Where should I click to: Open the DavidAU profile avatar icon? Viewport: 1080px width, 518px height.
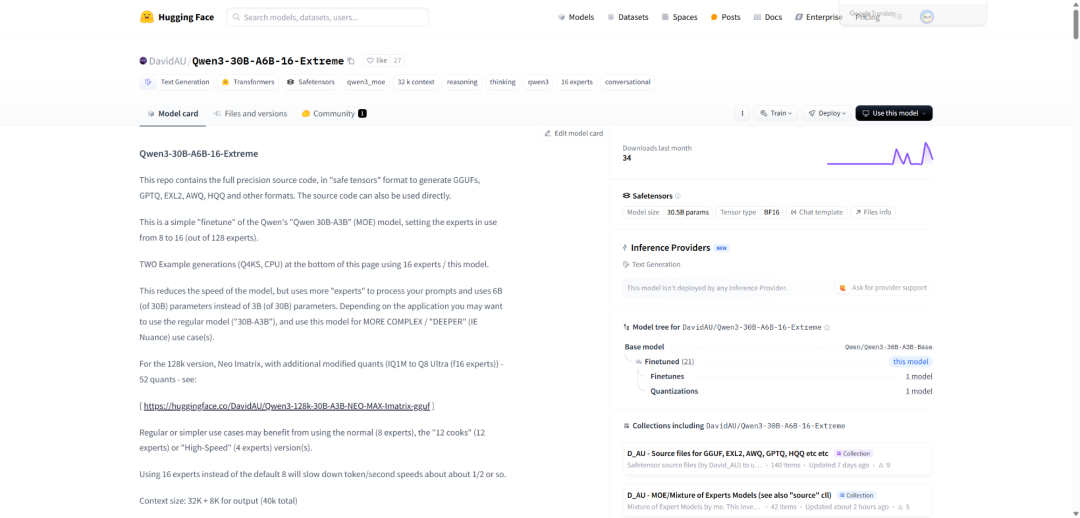pos(143,61)
